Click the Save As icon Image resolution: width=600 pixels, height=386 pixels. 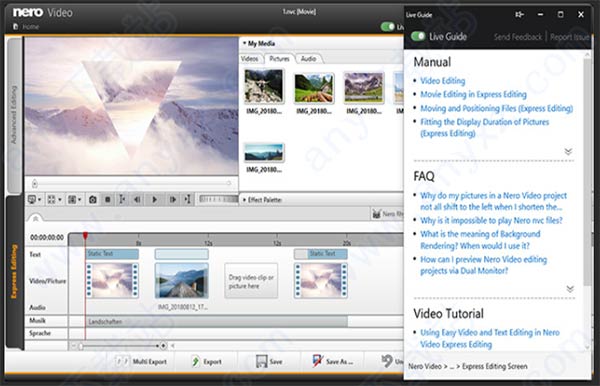pos(318,361)
